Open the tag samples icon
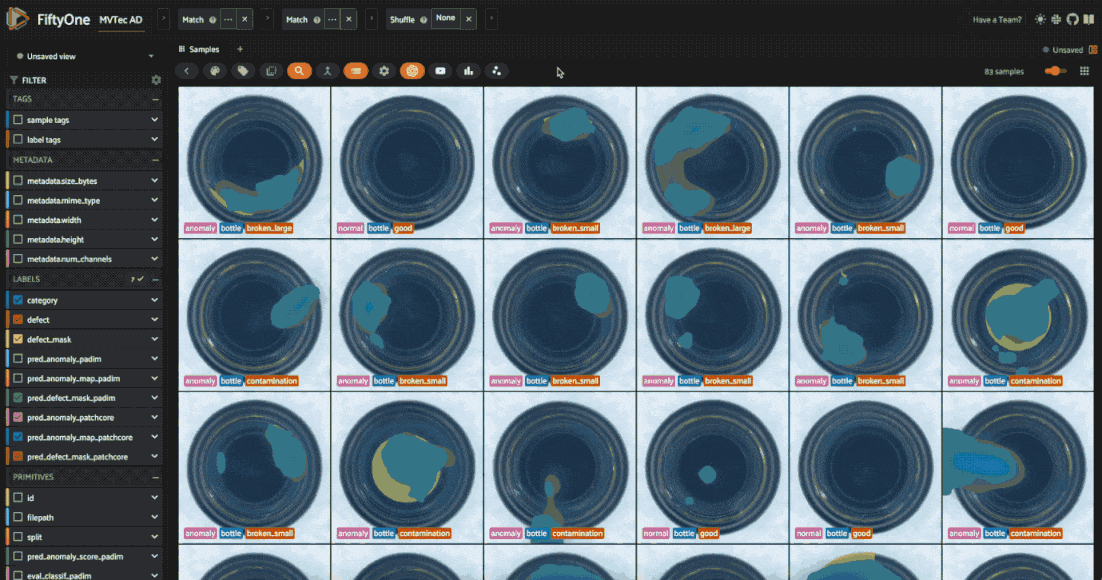This screenshot has height=580, width=1102. click(242, 71)
